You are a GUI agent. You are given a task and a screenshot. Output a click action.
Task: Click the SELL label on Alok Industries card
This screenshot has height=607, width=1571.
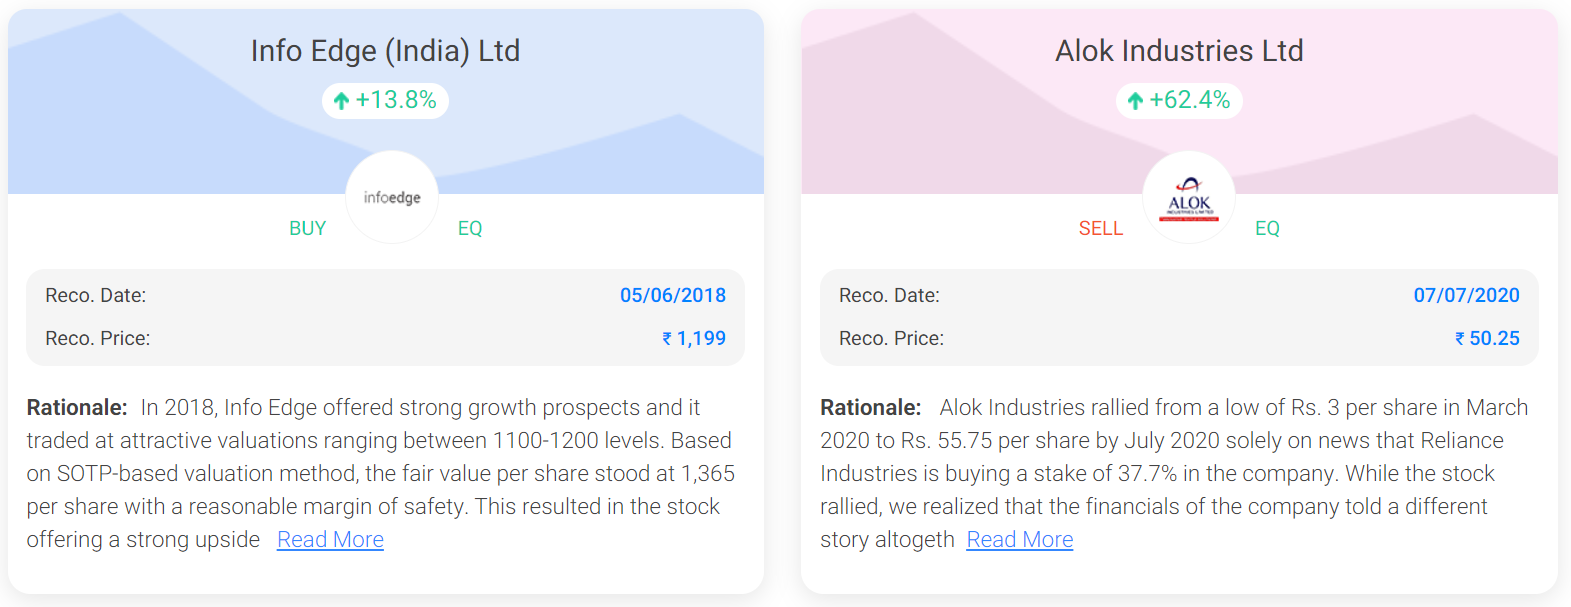[x=1101, y=229]
